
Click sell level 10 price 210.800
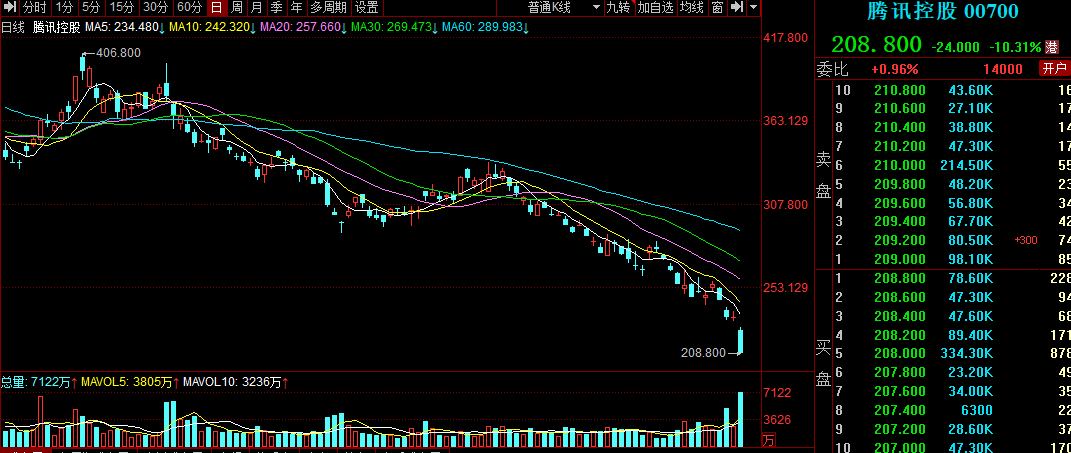tap(900, 90)
